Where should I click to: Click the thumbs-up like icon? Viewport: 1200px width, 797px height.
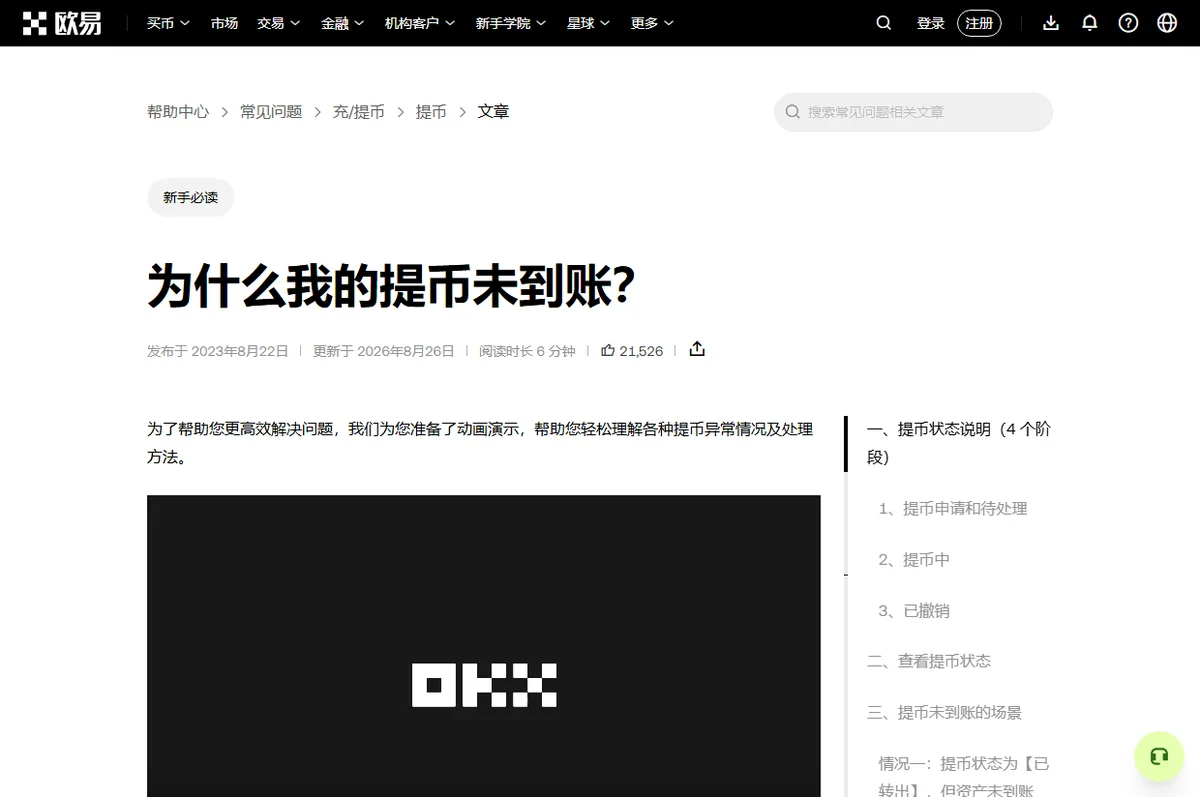coord(608,350)
